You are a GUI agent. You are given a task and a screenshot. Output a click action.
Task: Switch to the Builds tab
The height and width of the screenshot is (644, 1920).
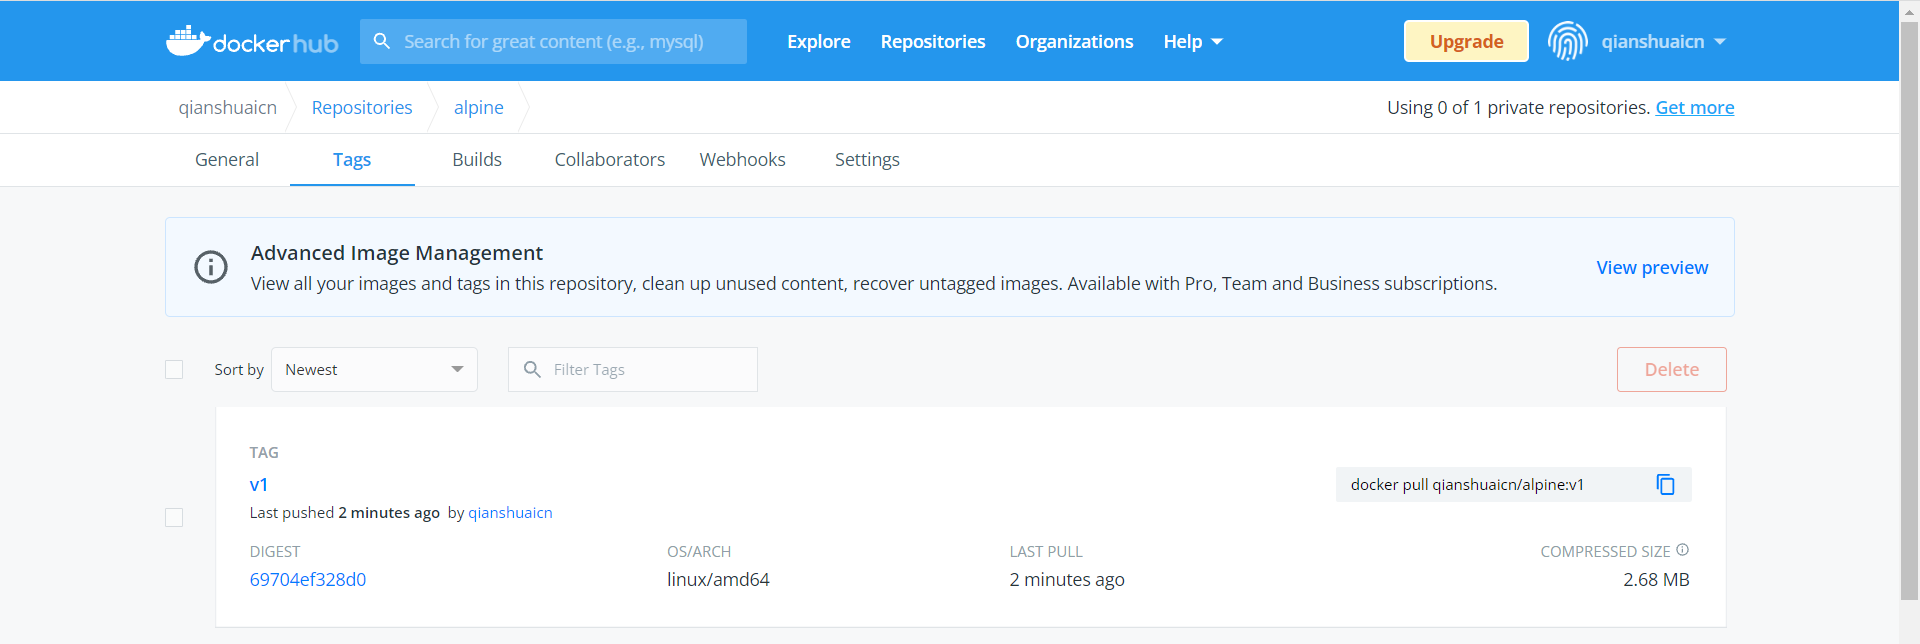[477, 159]
